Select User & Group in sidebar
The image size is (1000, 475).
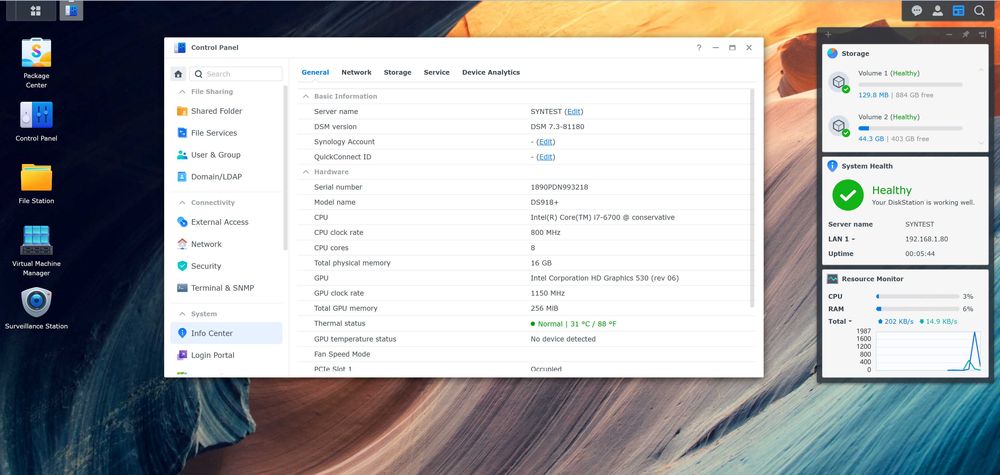pyautogui.click(x=226, y=155)
